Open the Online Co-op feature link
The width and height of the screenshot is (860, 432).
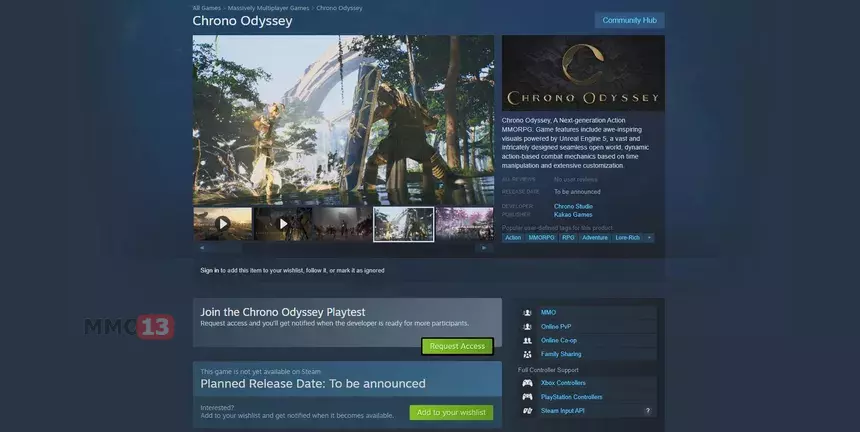tap(559, 340)
